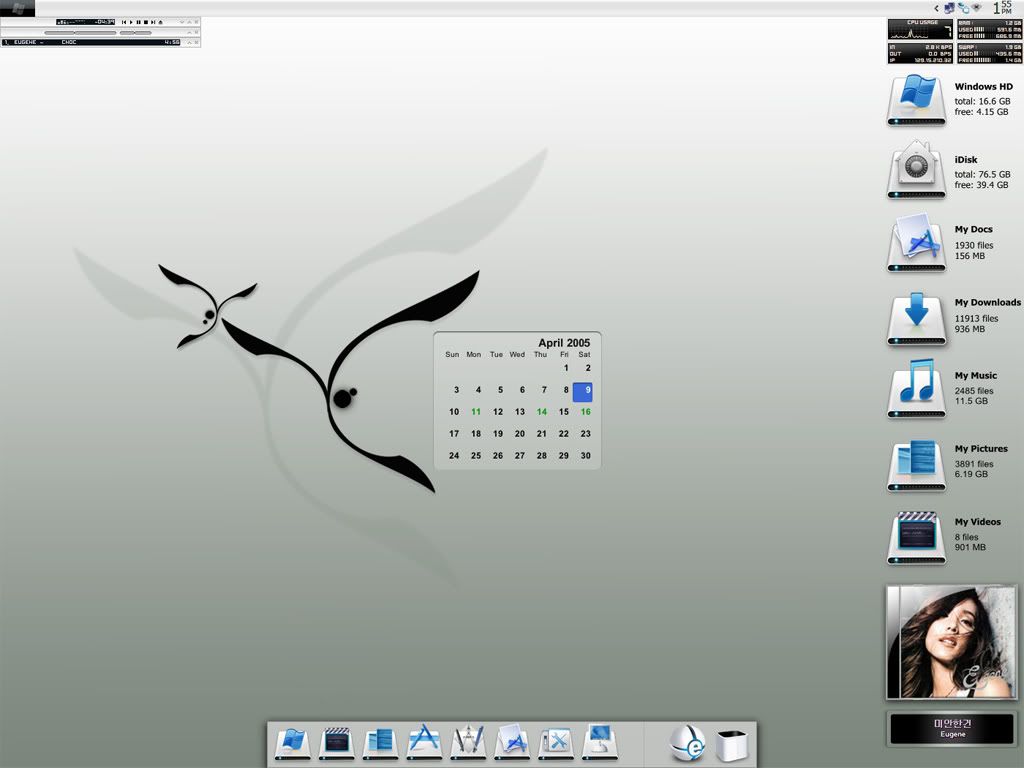Open the My Downloads arrow icon
The height and width of the screenshot is (768, 1024).
[916, 319]
